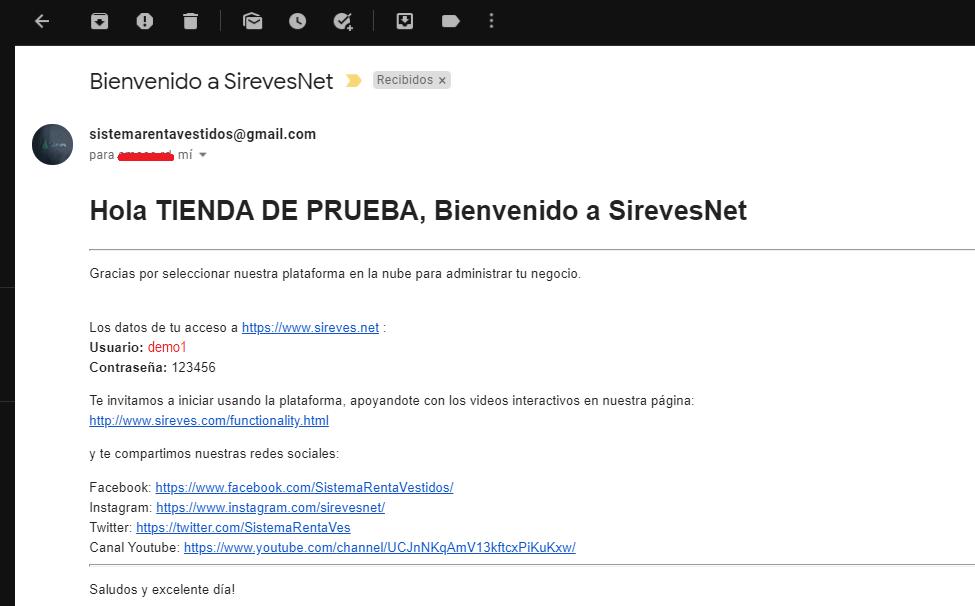The height and width of the screenshot is (606, 975).
Task: Follow the Twitter SistemaRentaVes link
Action: tap(243, 527)
